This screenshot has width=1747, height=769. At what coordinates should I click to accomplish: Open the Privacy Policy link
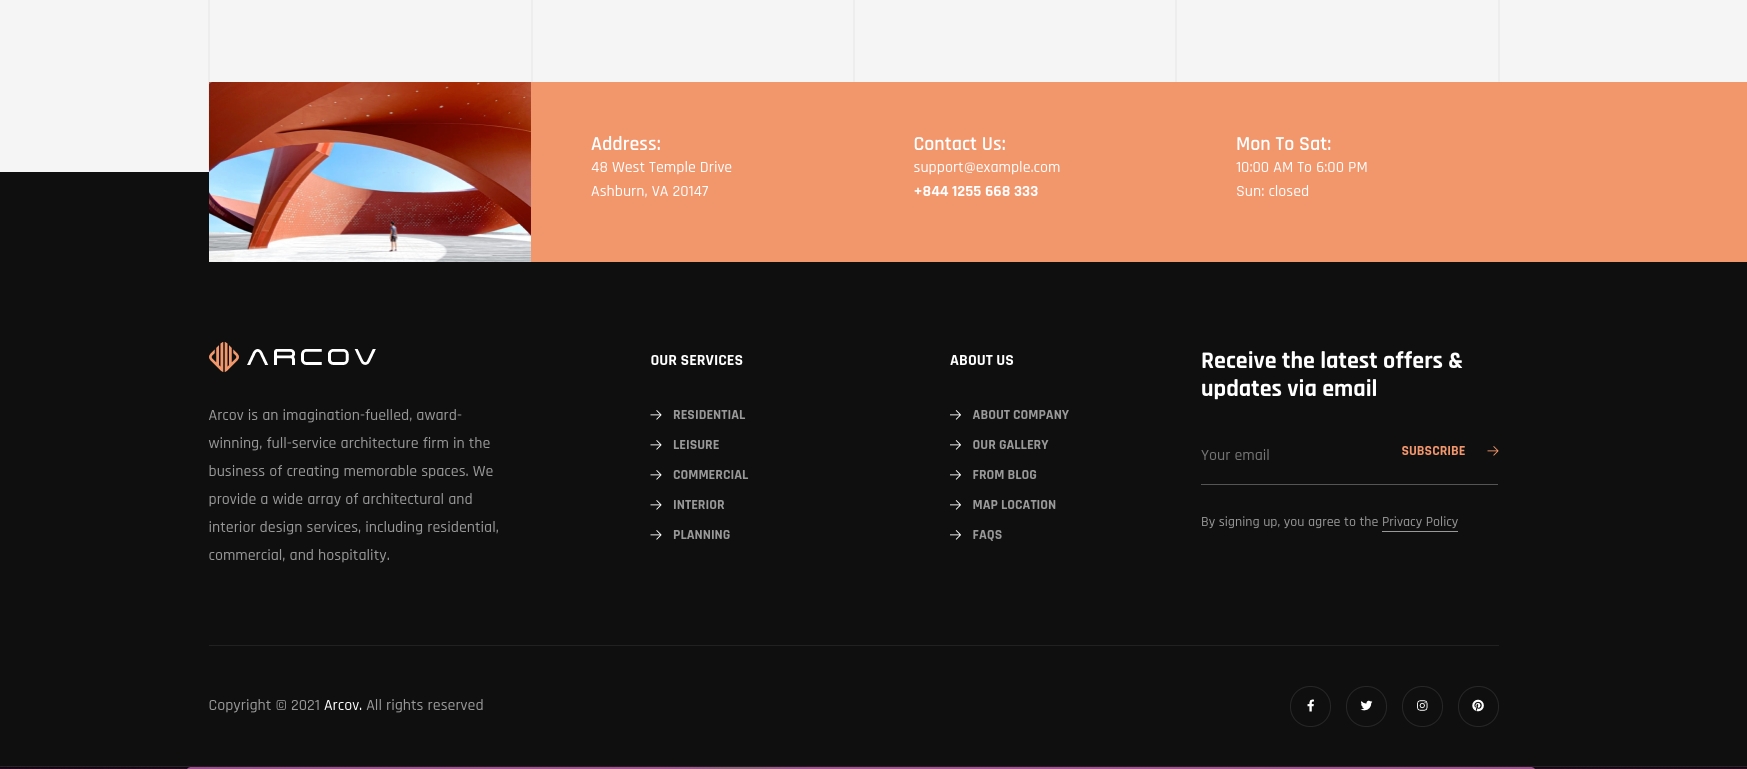[x=1419, y=522]
